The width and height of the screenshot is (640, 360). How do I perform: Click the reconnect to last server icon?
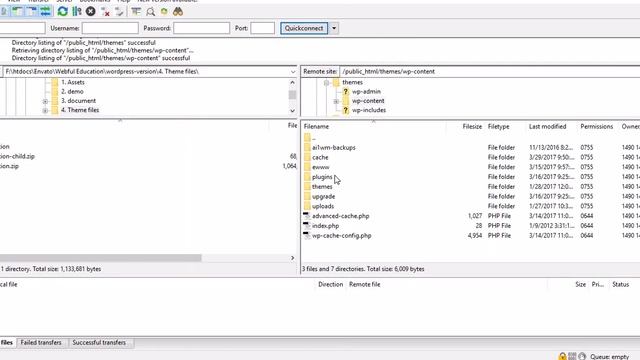click(119, 11)
